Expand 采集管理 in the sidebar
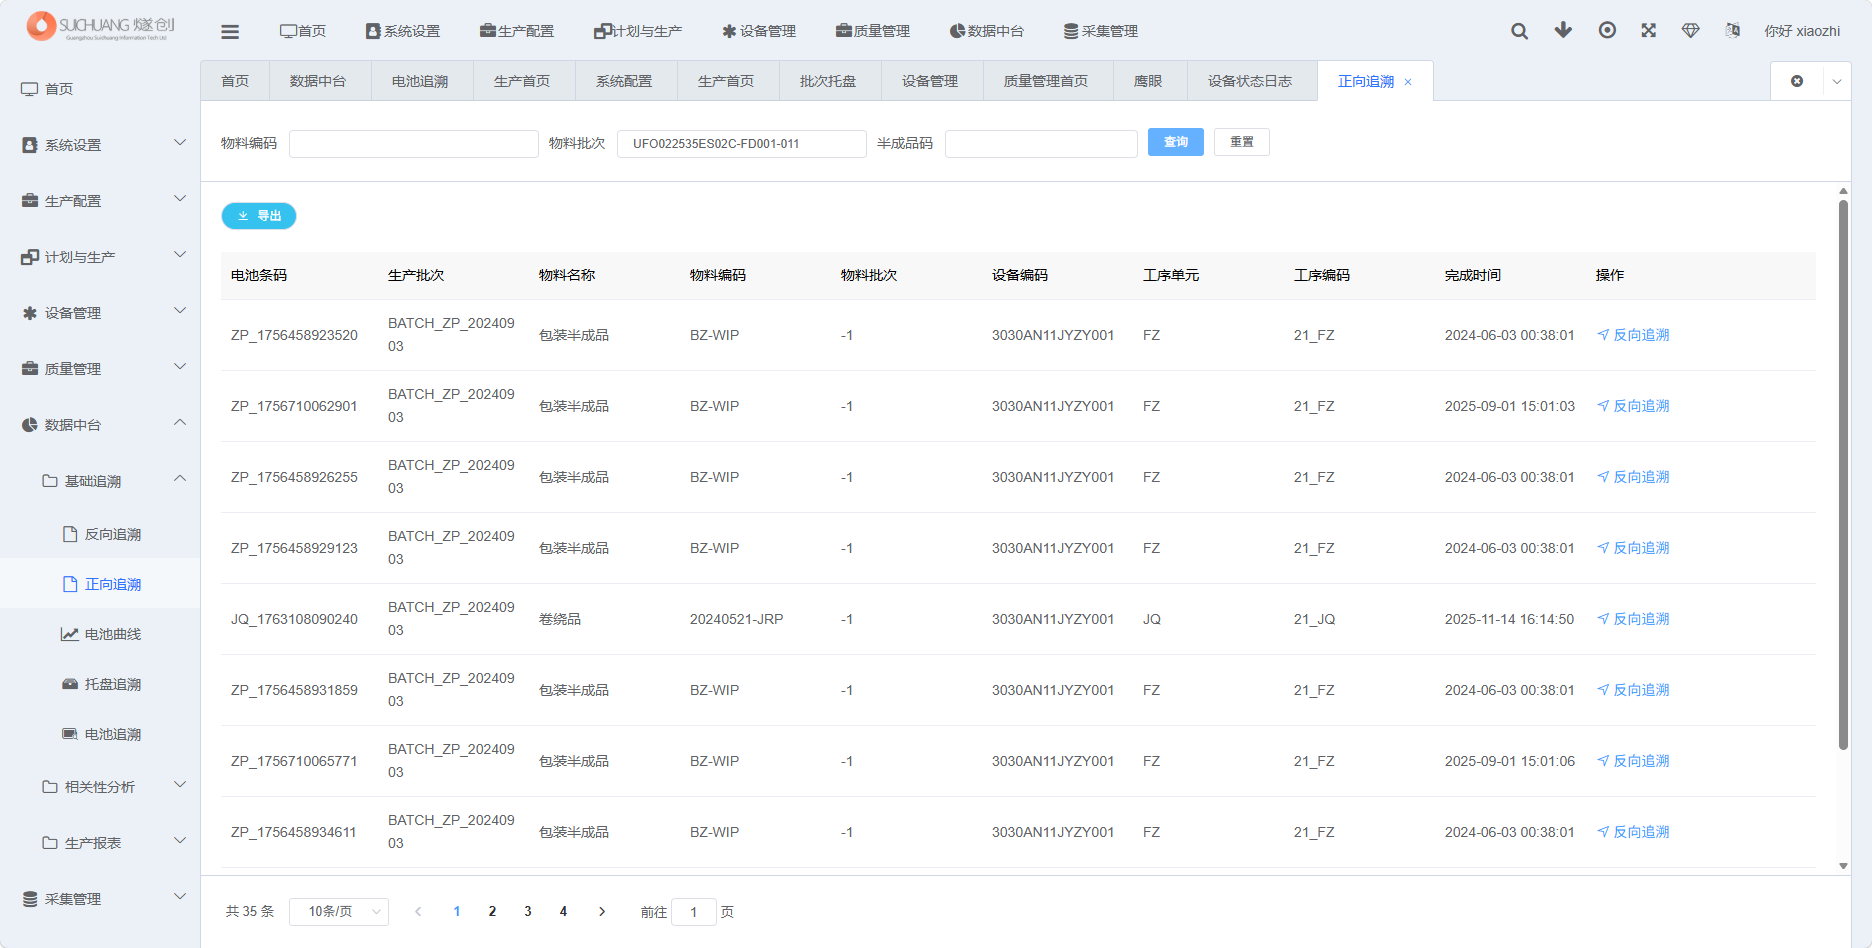 pyautogui.click(x=100, y=899)
